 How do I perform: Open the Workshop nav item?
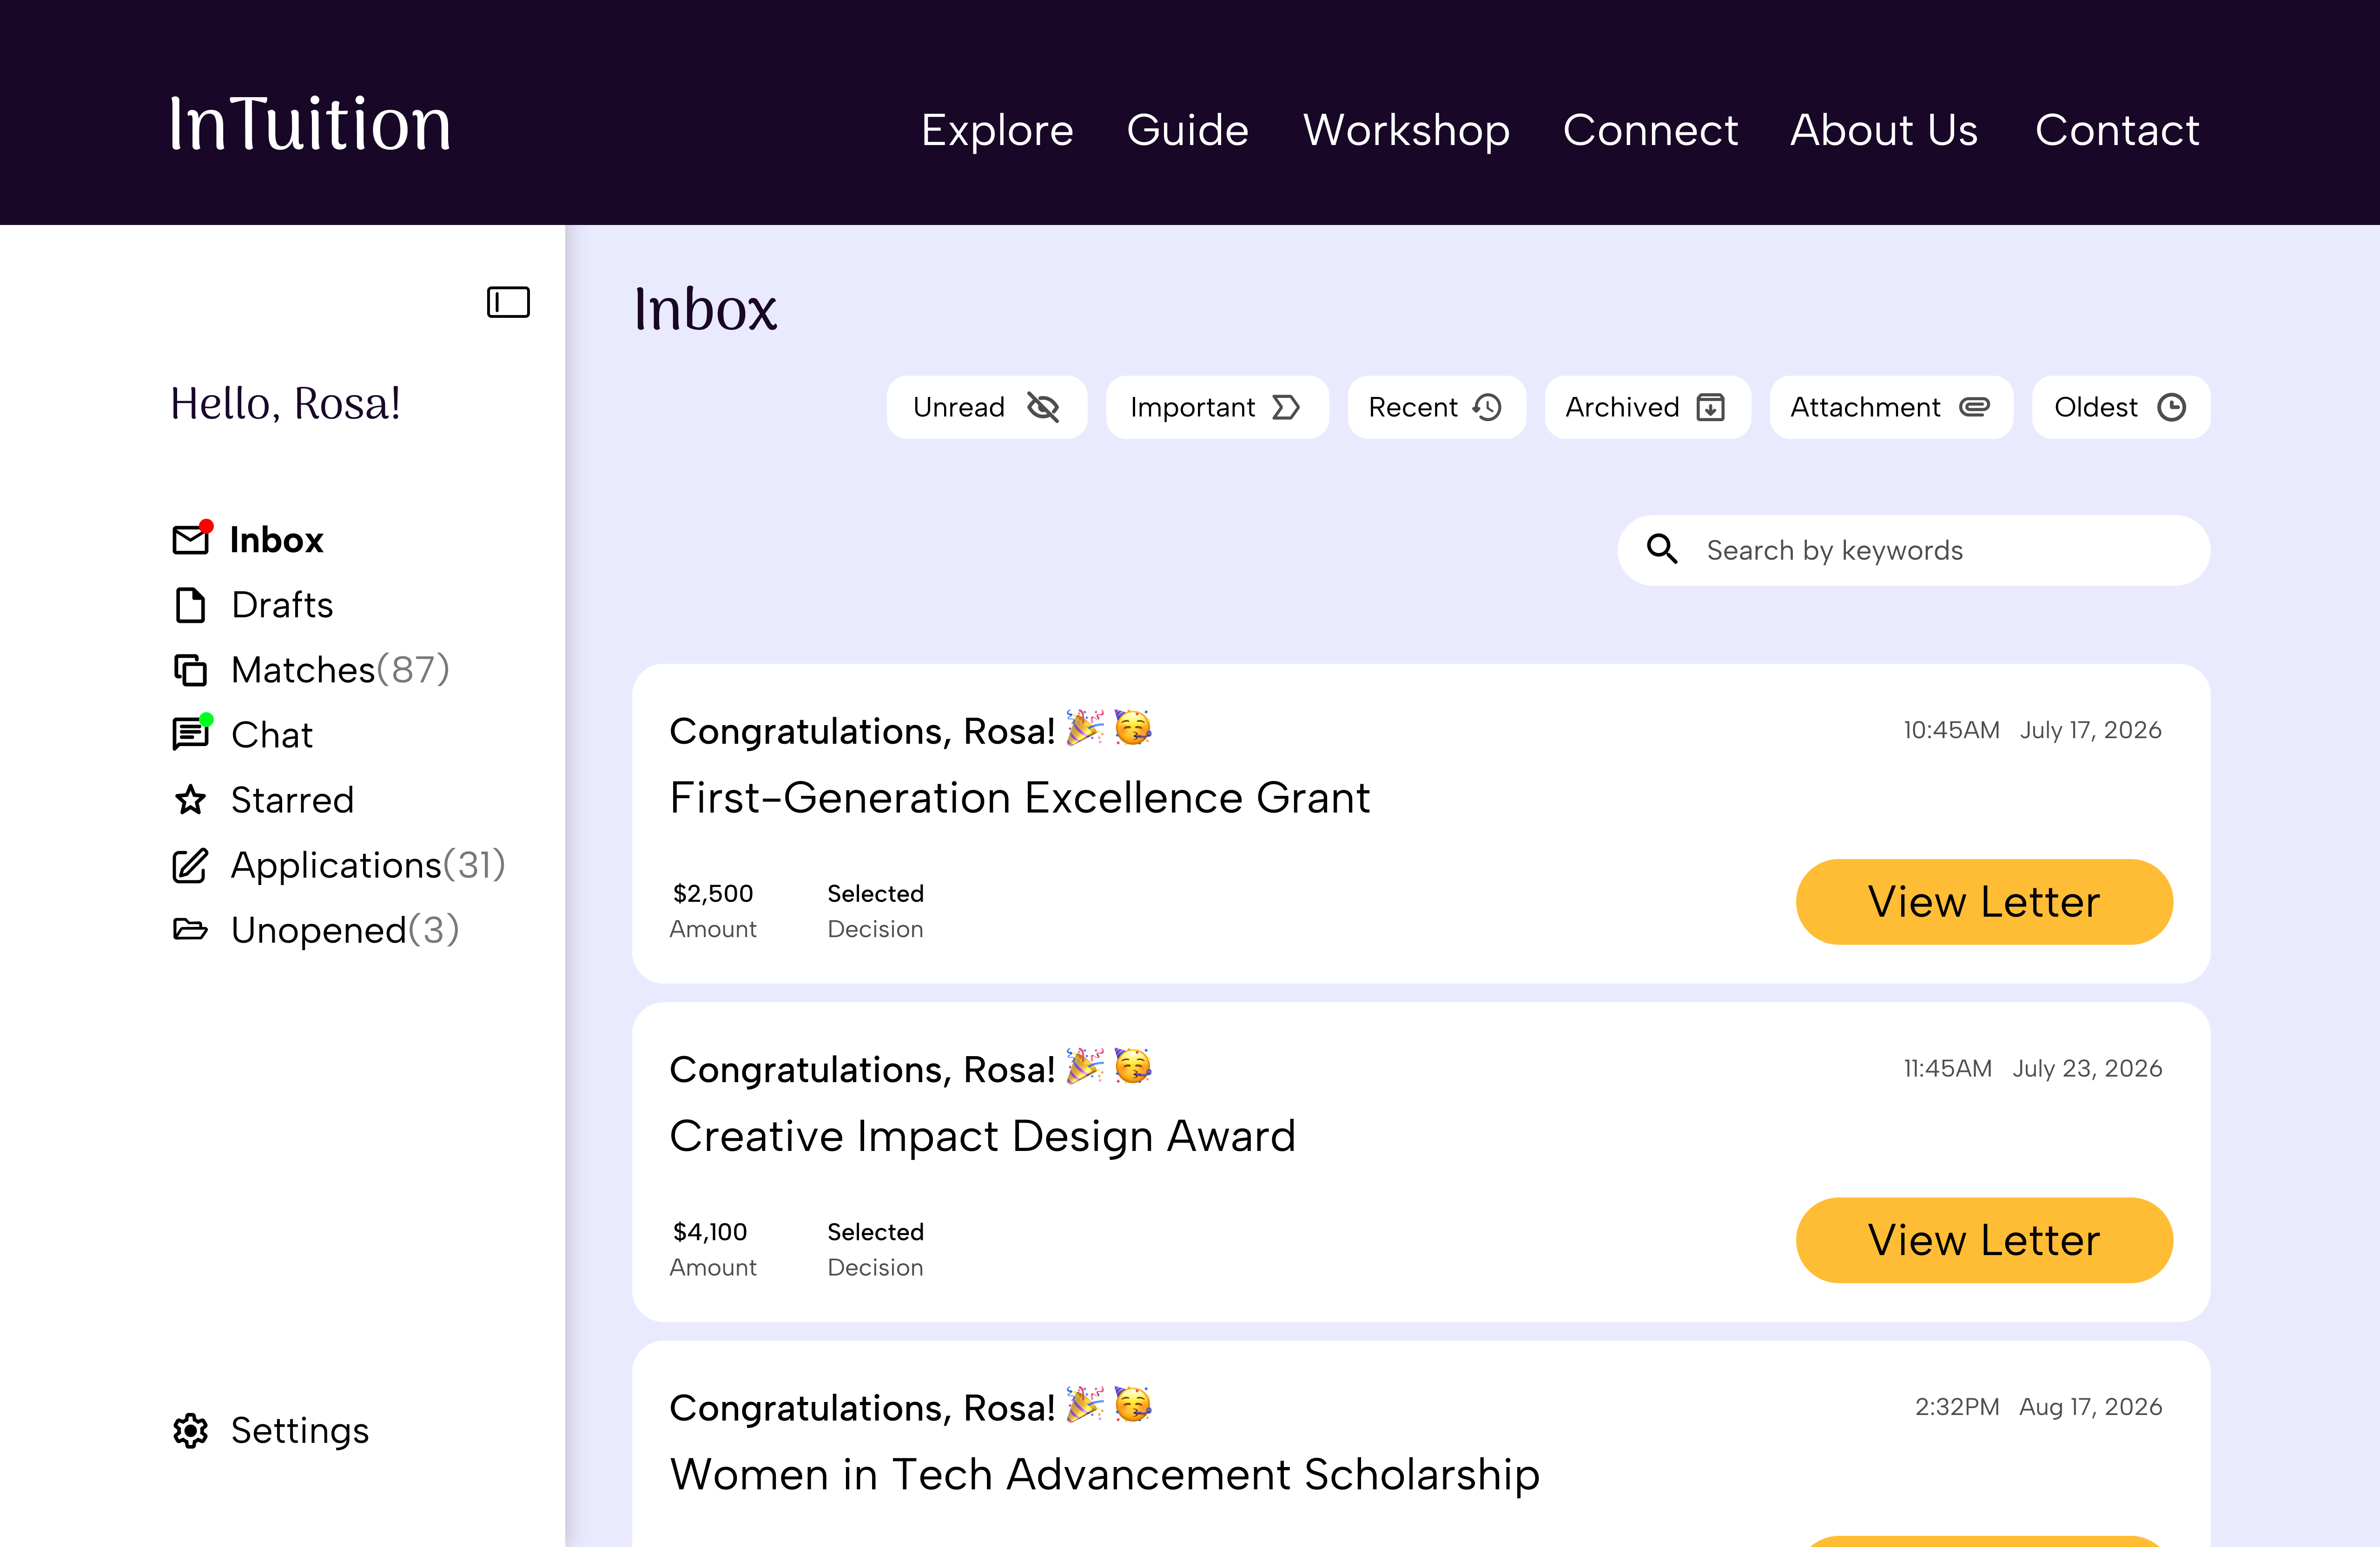(x=1406, y=130)
